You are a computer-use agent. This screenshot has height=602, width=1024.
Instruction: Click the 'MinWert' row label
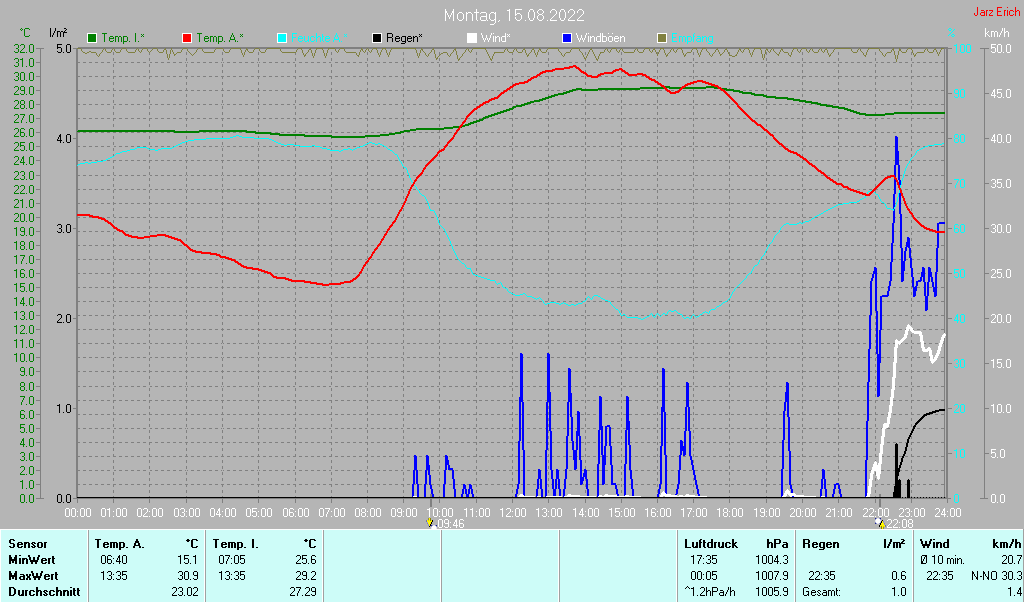31,560
